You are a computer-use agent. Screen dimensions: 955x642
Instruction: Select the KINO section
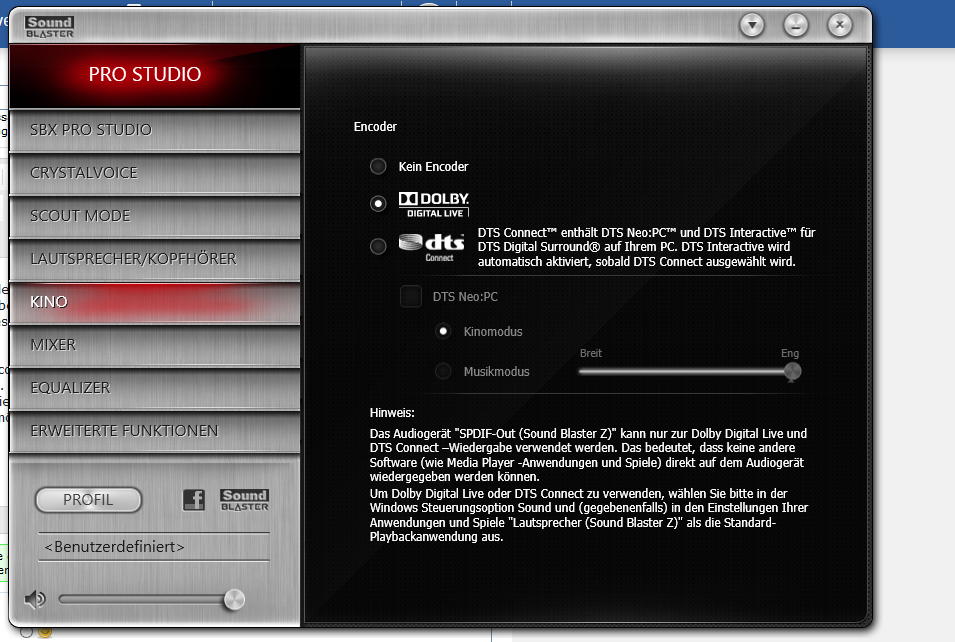pos(155,302)
